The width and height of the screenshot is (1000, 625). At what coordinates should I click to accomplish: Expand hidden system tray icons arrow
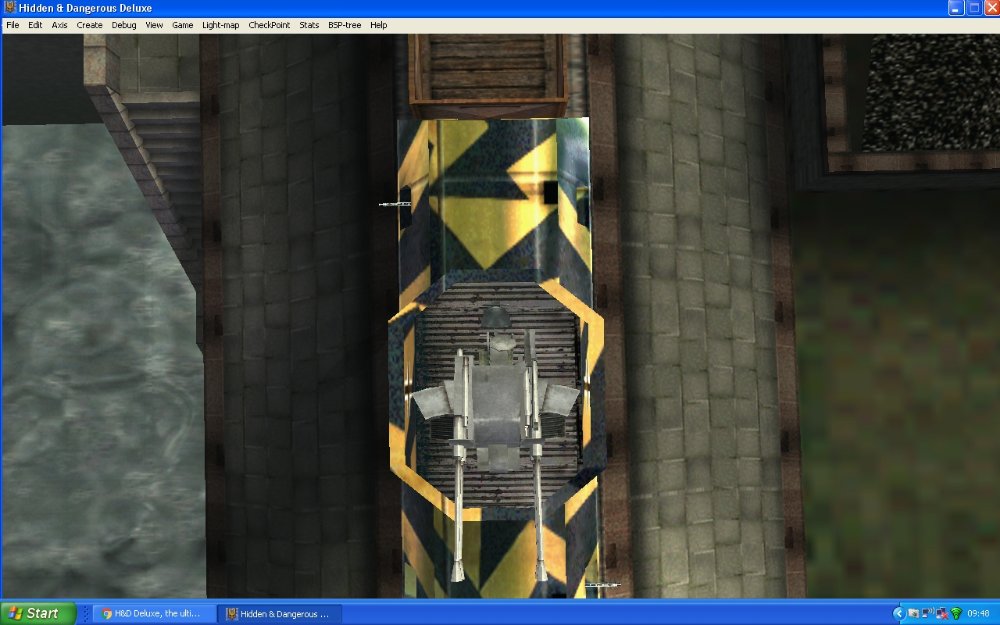tap(899, 614)
